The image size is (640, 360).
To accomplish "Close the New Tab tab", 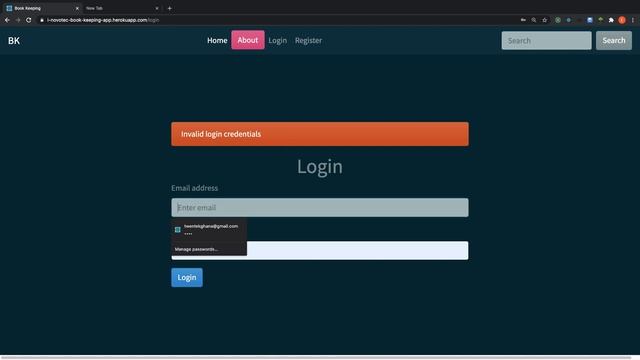I will click(x=157, y=8).
